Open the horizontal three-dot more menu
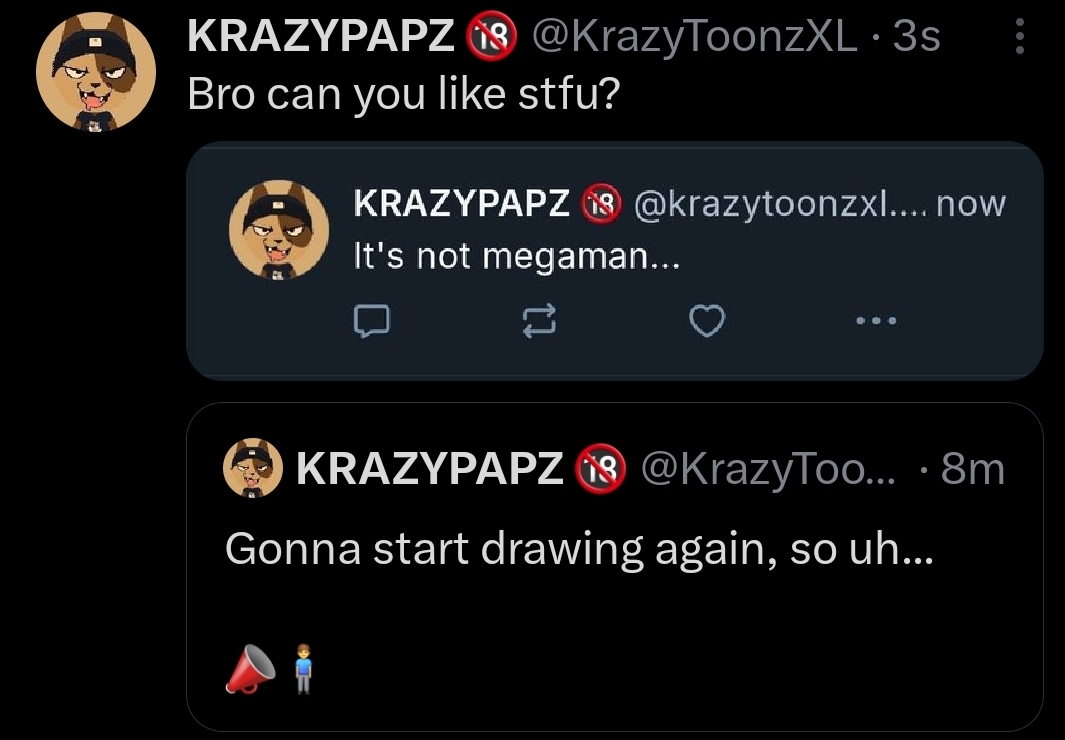This screenshot has width=1065, height=740. coord(877,321)
